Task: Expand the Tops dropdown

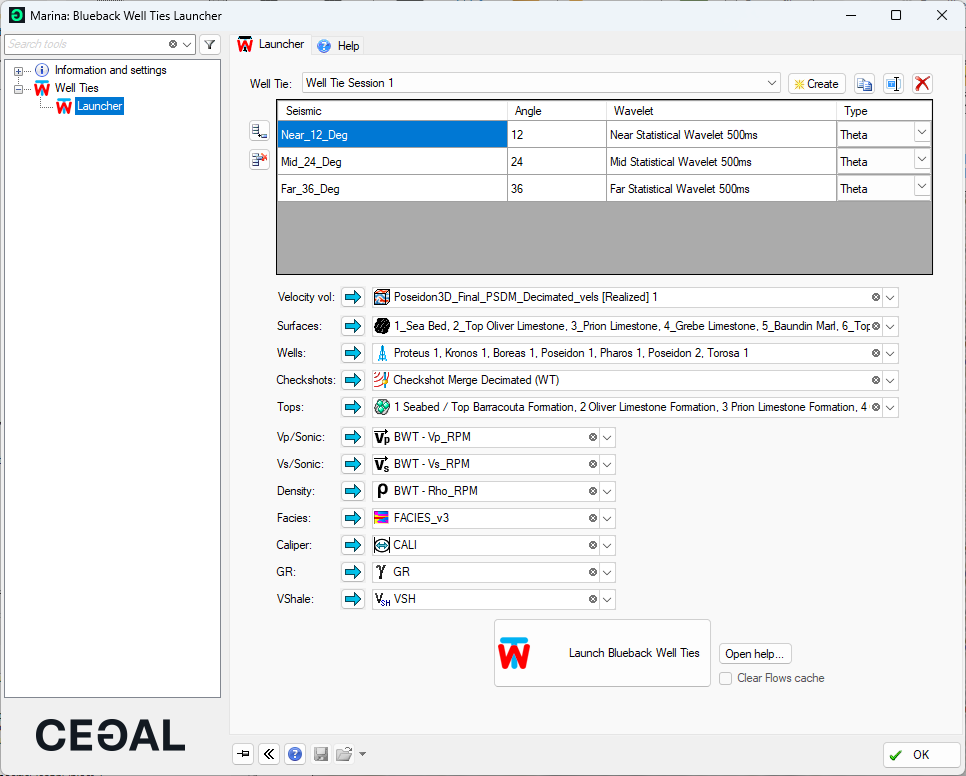Action: pyautogui.click(x=890, y=407)
